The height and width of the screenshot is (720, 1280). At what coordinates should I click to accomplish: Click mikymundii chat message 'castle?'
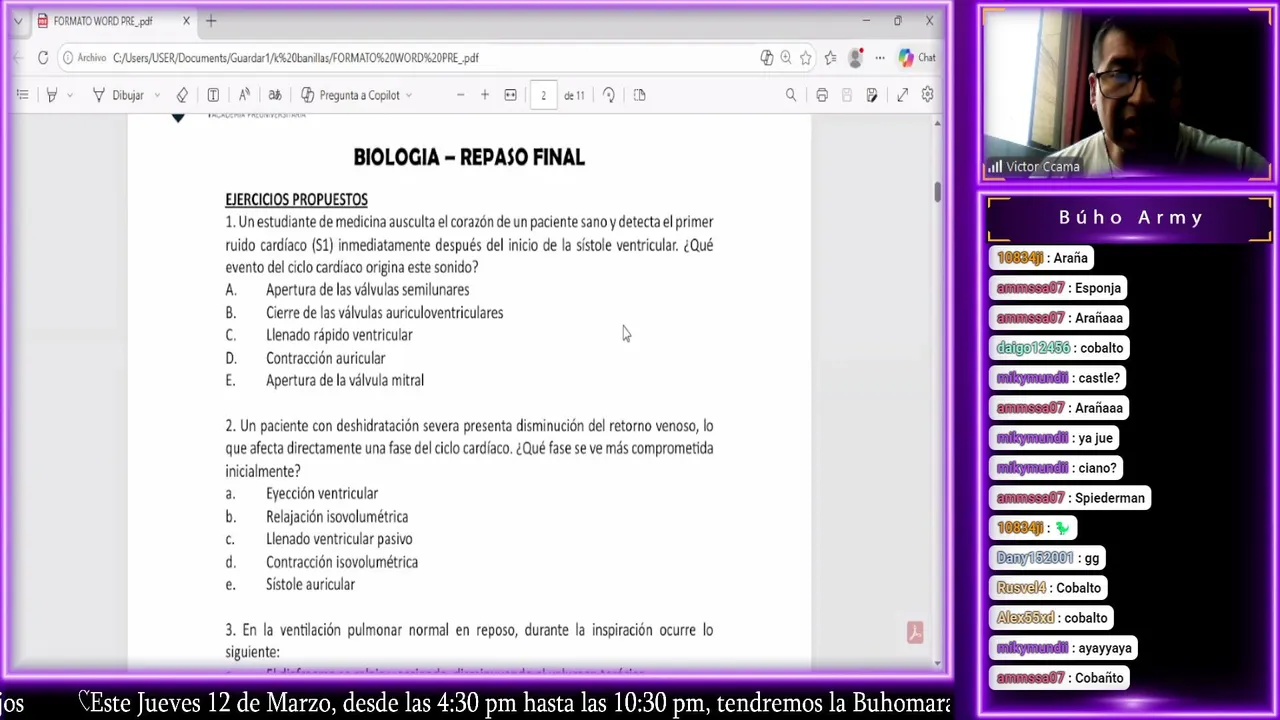(1058, 378)
